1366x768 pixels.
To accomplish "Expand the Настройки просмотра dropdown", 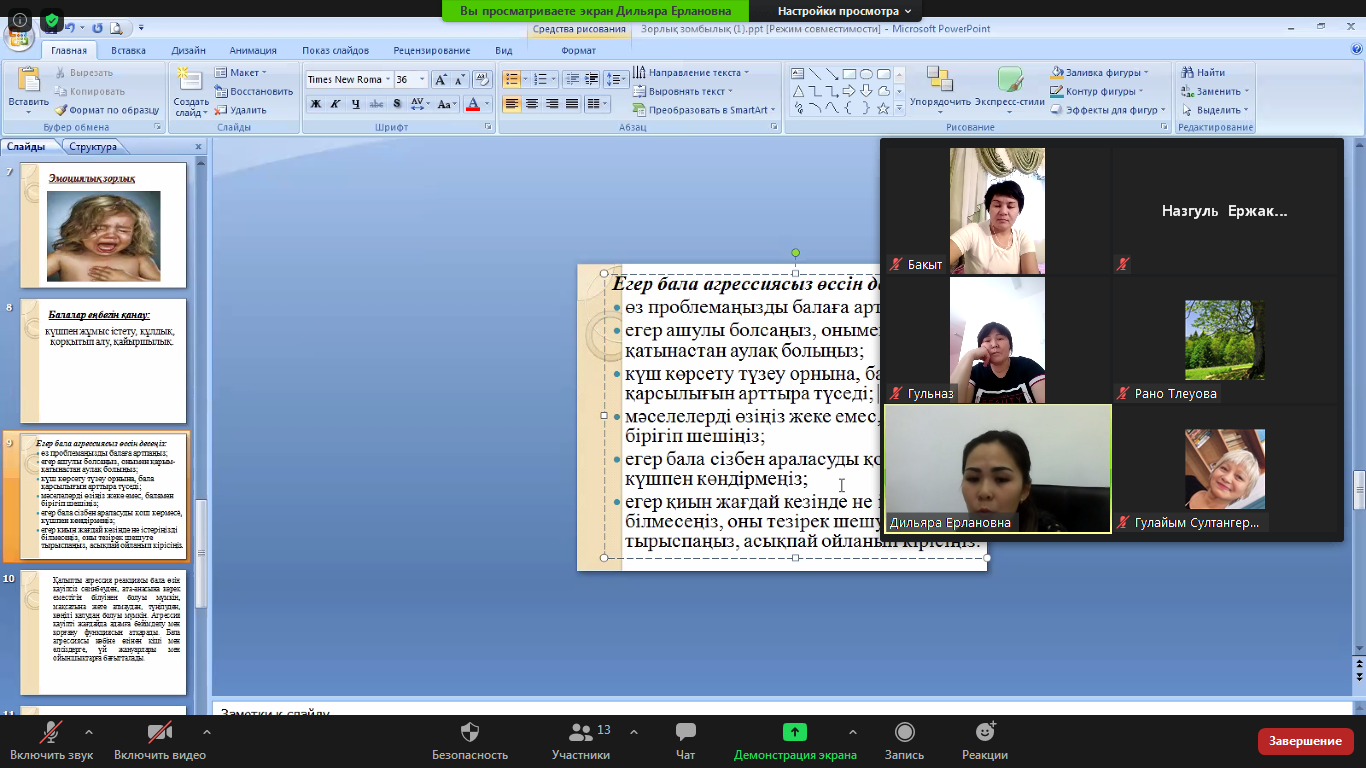I will [845, 11].
